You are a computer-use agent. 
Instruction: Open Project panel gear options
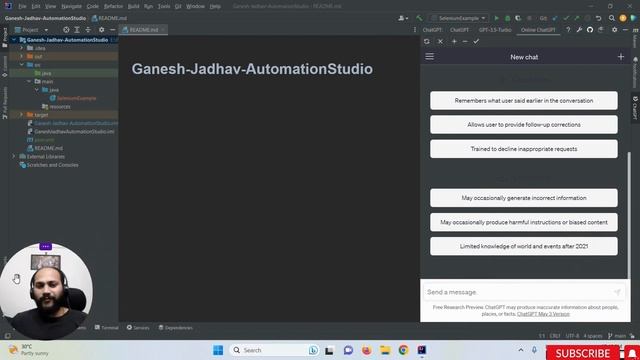(101, 30)
